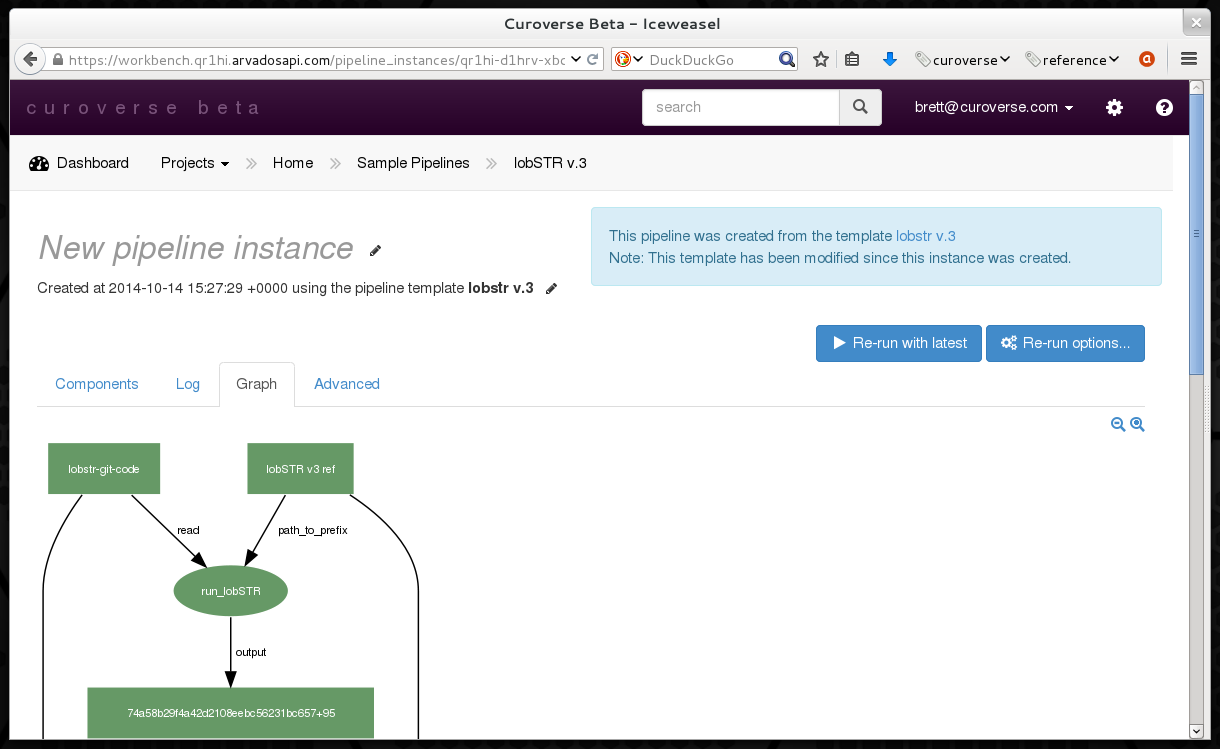Open brett@curoverse.com user menu
Viewport: 1220px width, 749px height.
coord(994,108)
